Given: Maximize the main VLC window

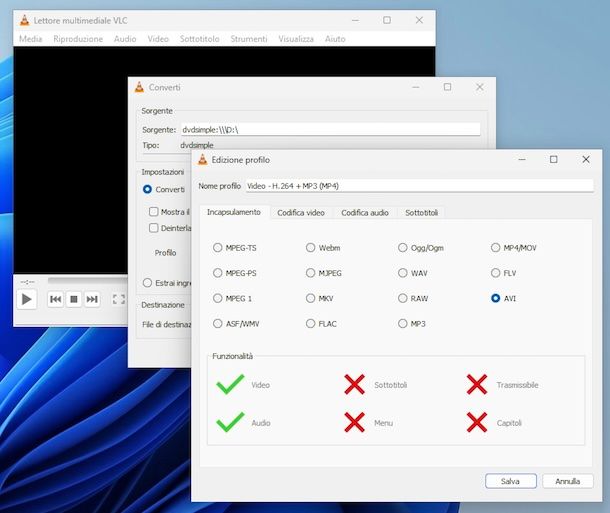Looking at the screenshot, I should [x=387, y=20].
